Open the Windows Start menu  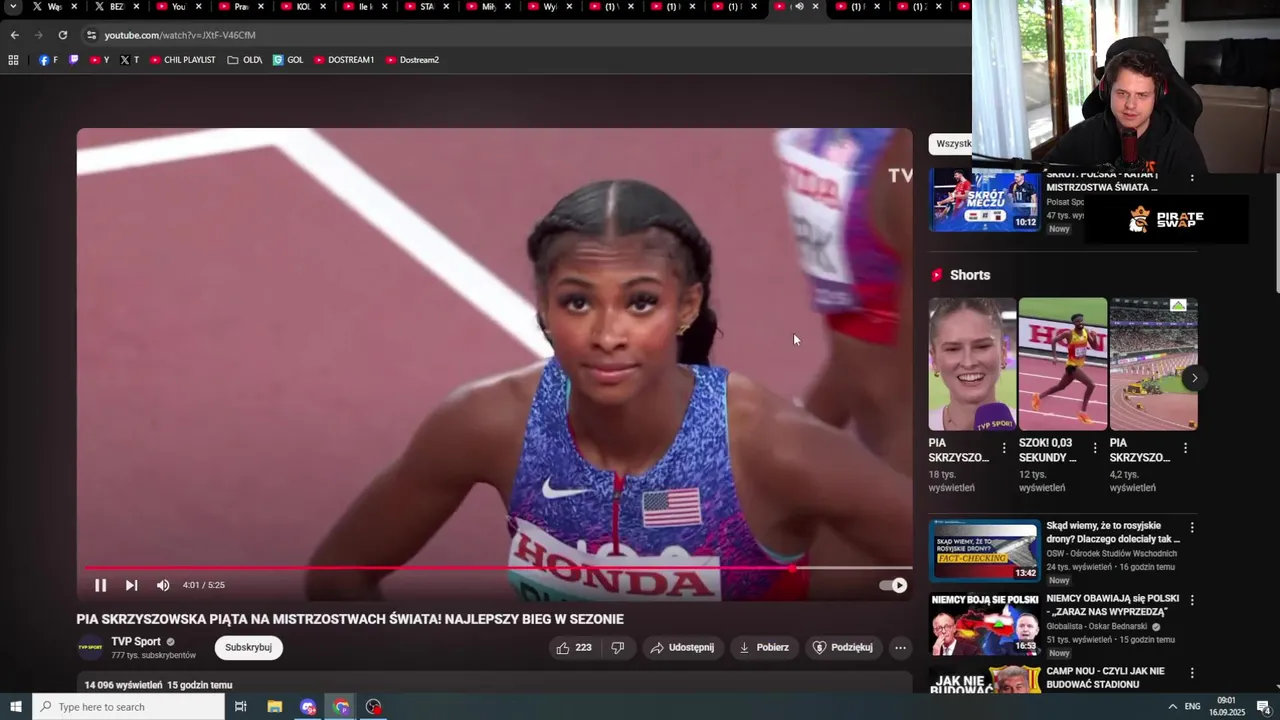click(x=16, y=707)
